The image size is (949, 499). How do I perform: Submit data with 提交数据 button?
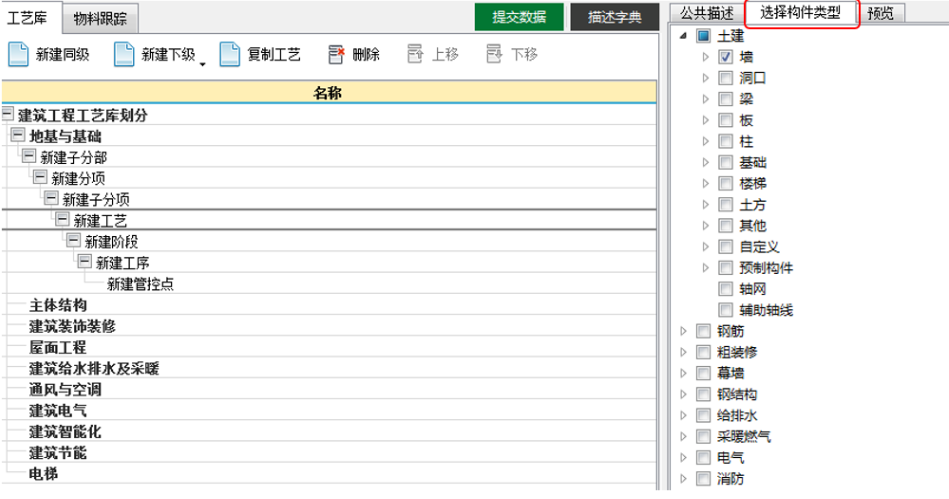(x=519, y=17)
